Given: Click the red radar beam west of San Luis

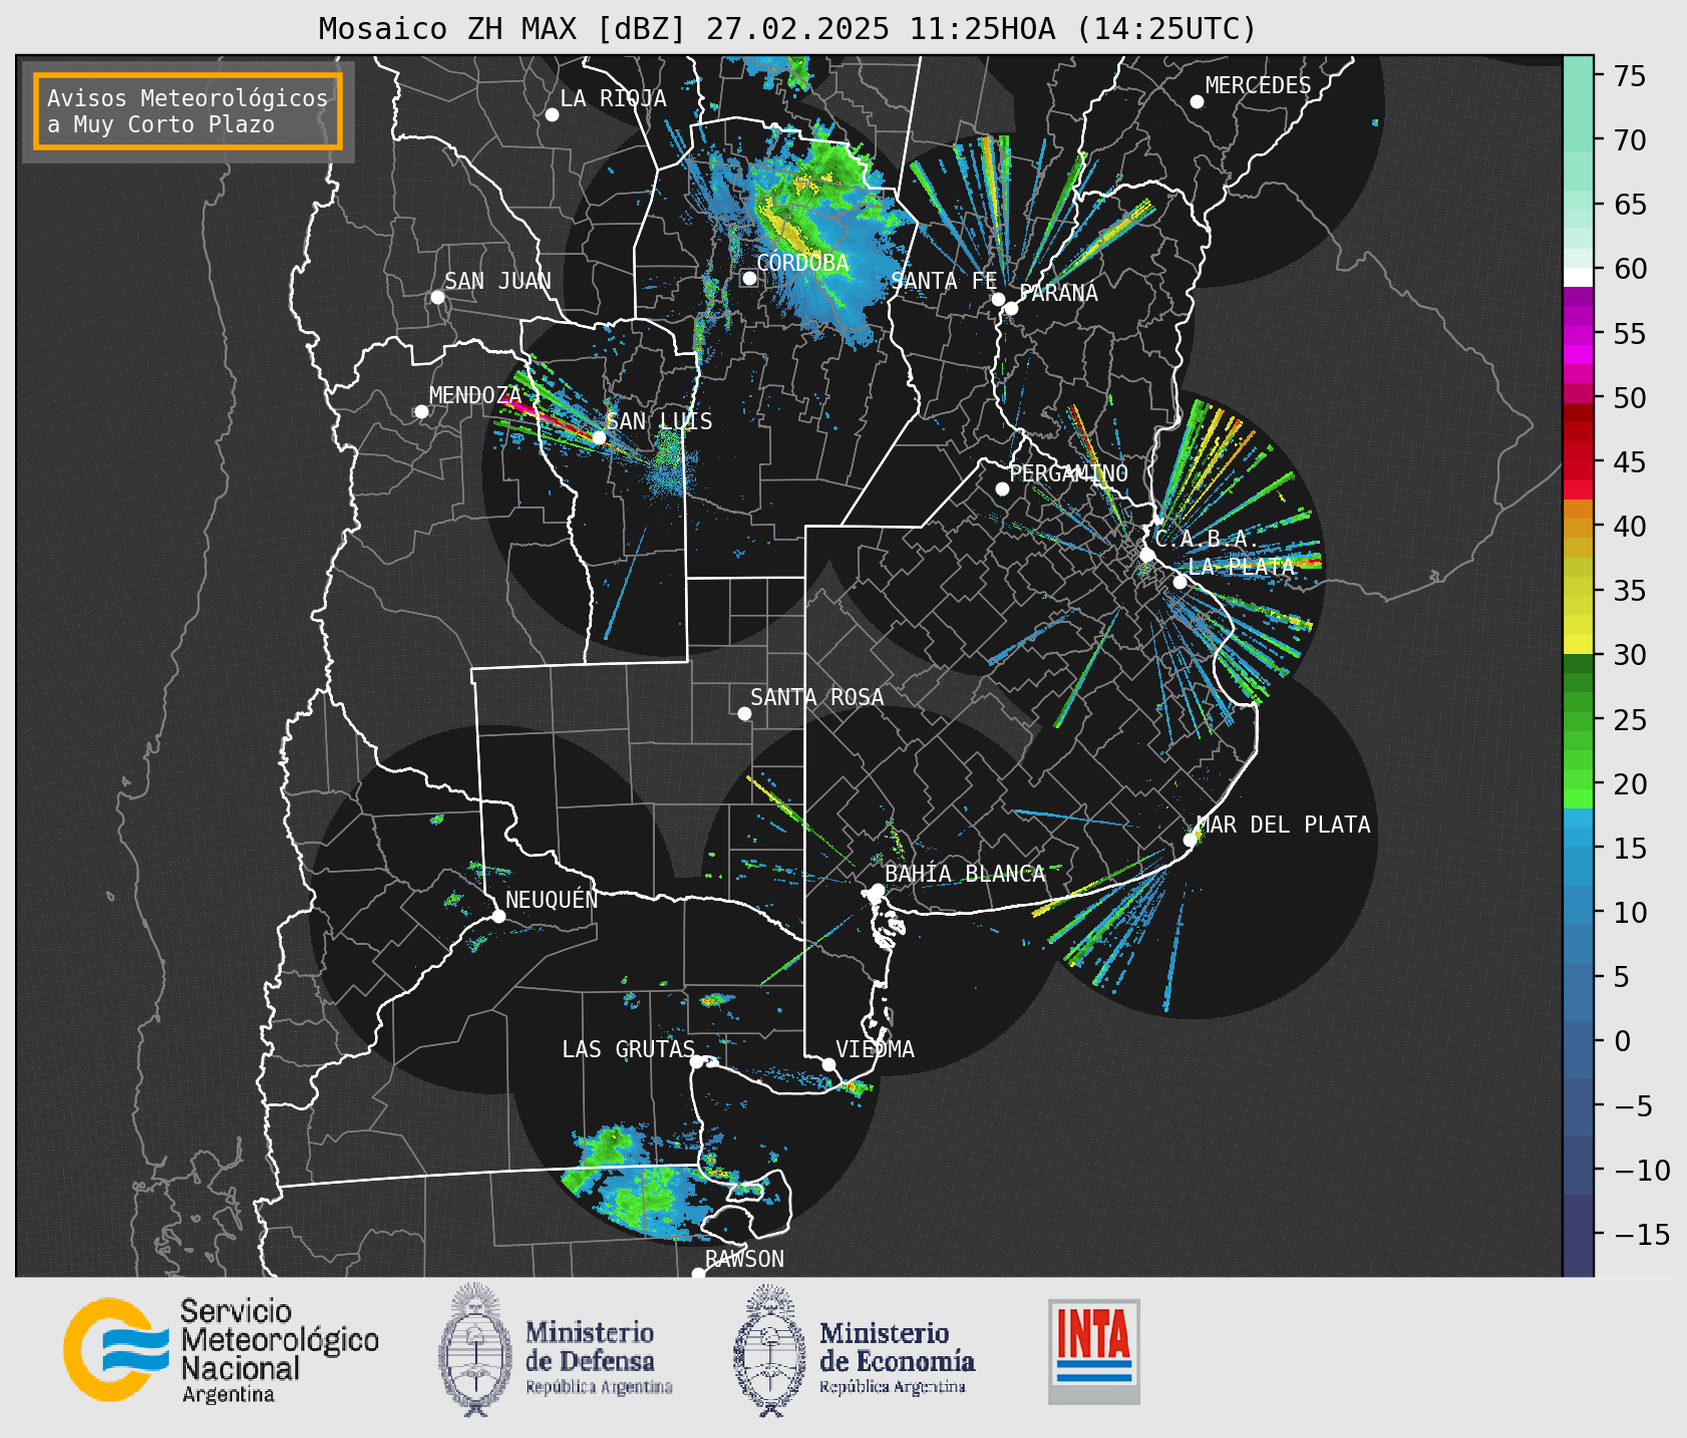Looking at the screenshot, I should tap(548, 420).
